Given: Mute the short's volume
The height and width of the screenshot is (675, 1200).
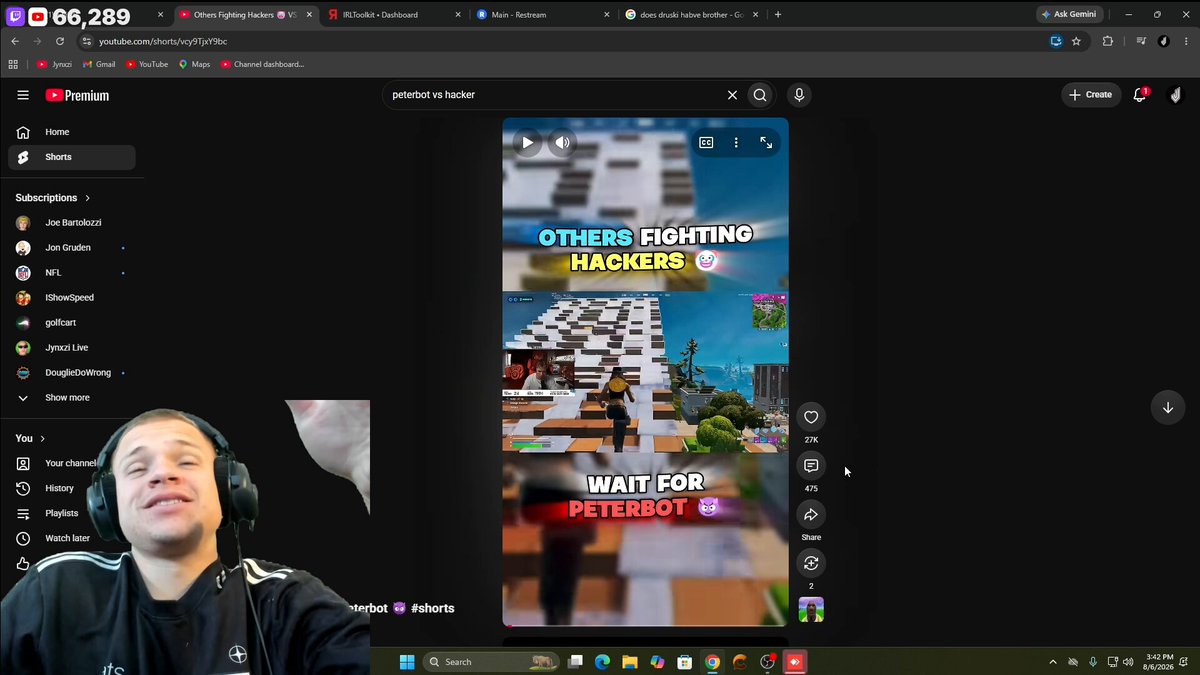Looking at the screenshot, I should pyautogui.click(x=562, y=143).
